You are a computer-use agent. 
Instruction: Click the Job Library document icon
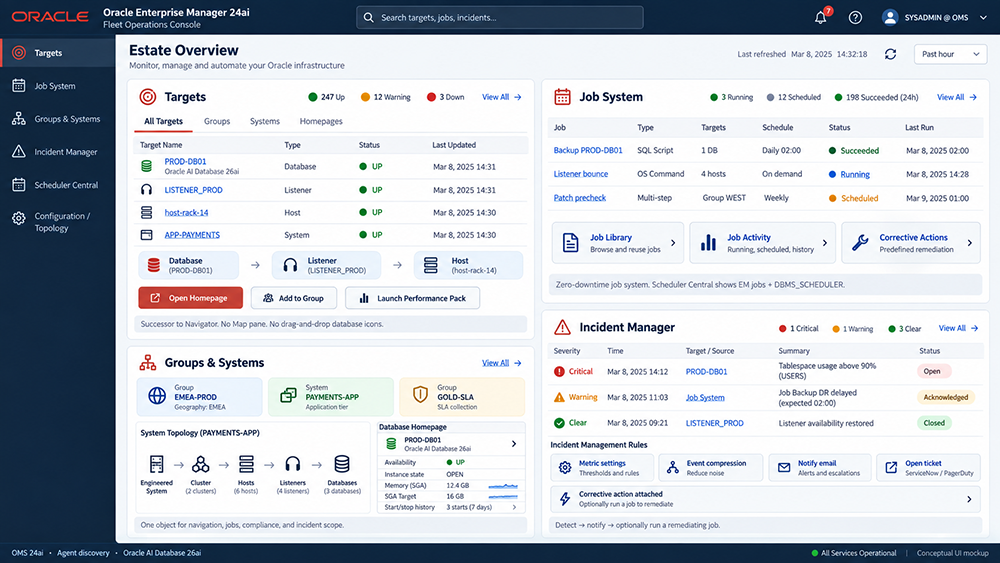click(570, 243)
